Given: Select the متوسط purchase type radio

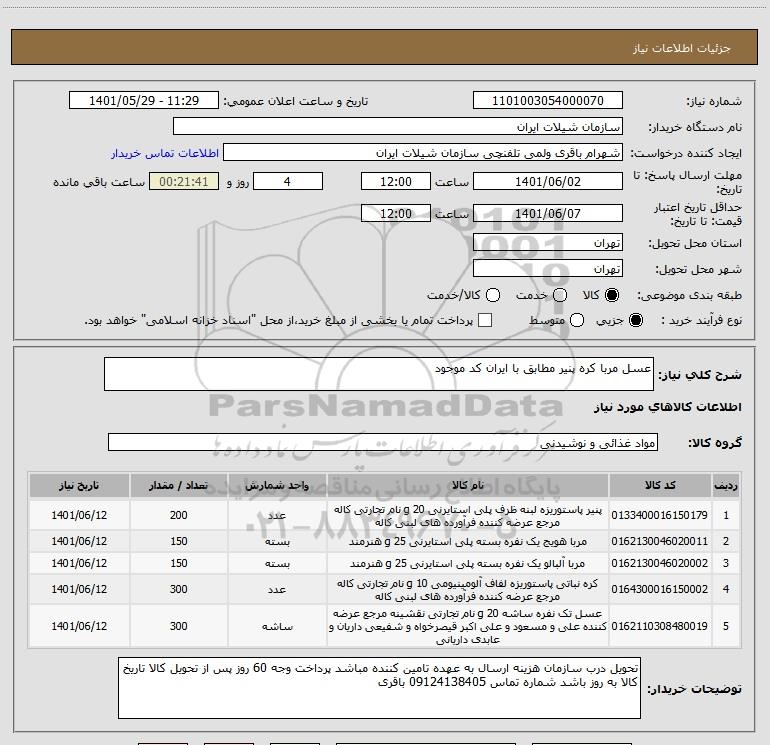Looking at the screenshot, I should [x=577, y=320].
